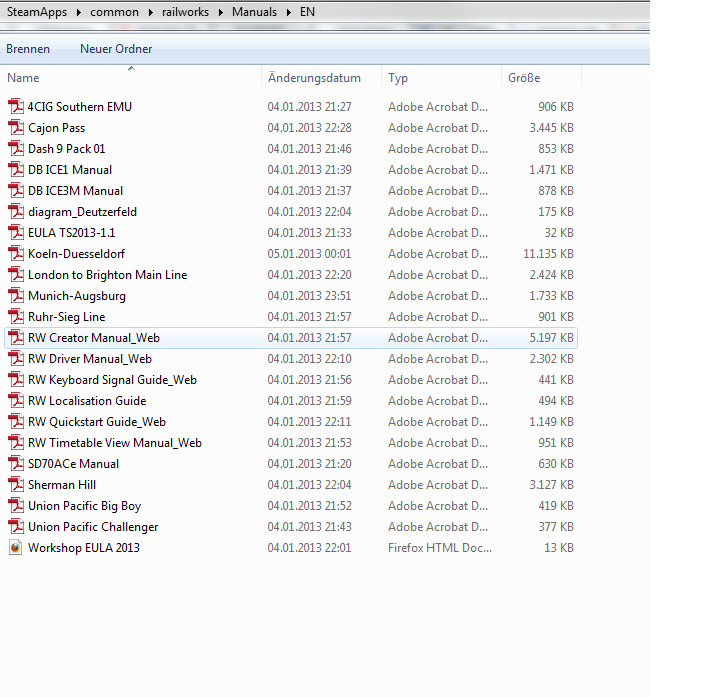
Task: Select file name Workshop EULA 2013
Action: point(84,548)
